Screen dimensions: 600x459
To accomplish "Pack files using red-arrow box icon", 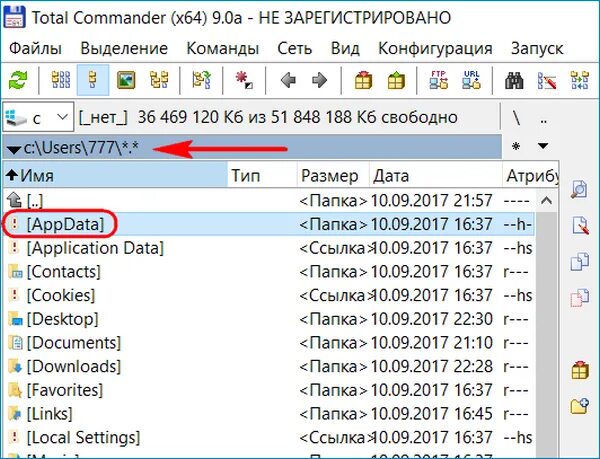I will click(363, 80).
